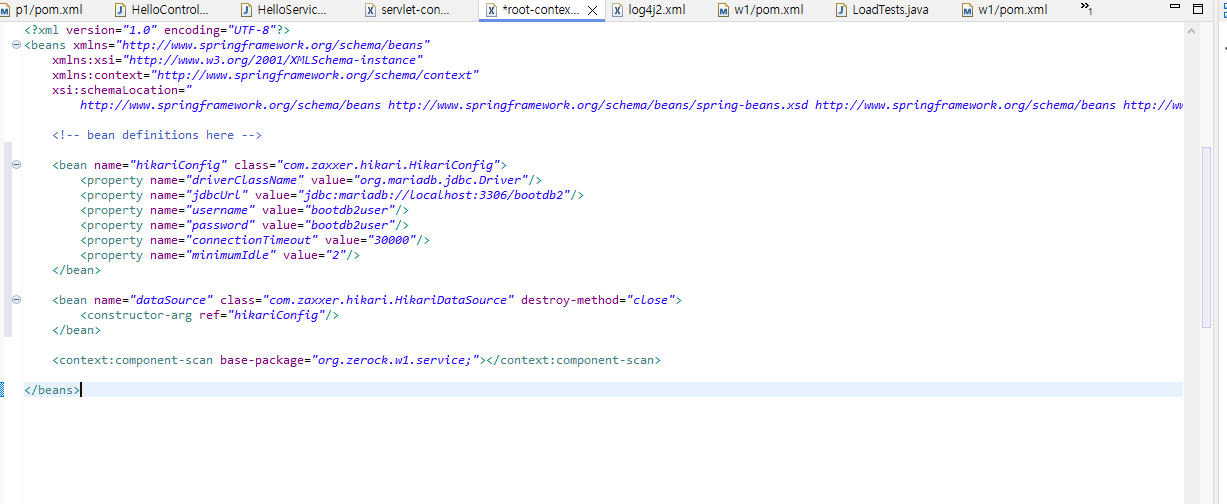
Task: Switch to the servlet-con... tab
Action: (408, 10)
